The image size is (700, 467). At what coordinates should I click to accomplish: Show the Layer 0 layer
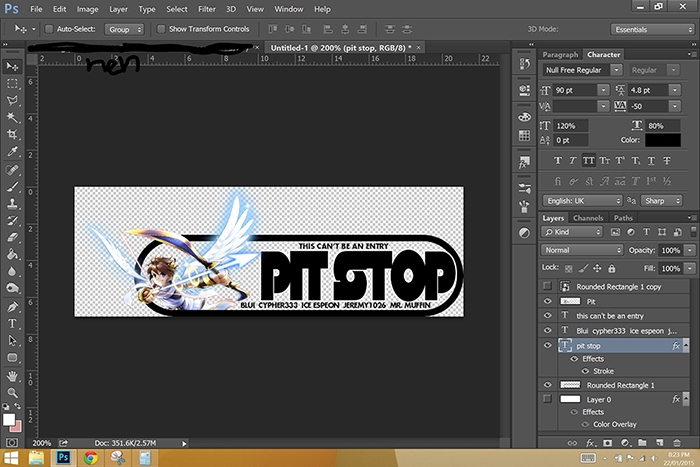tap(547, 399)
